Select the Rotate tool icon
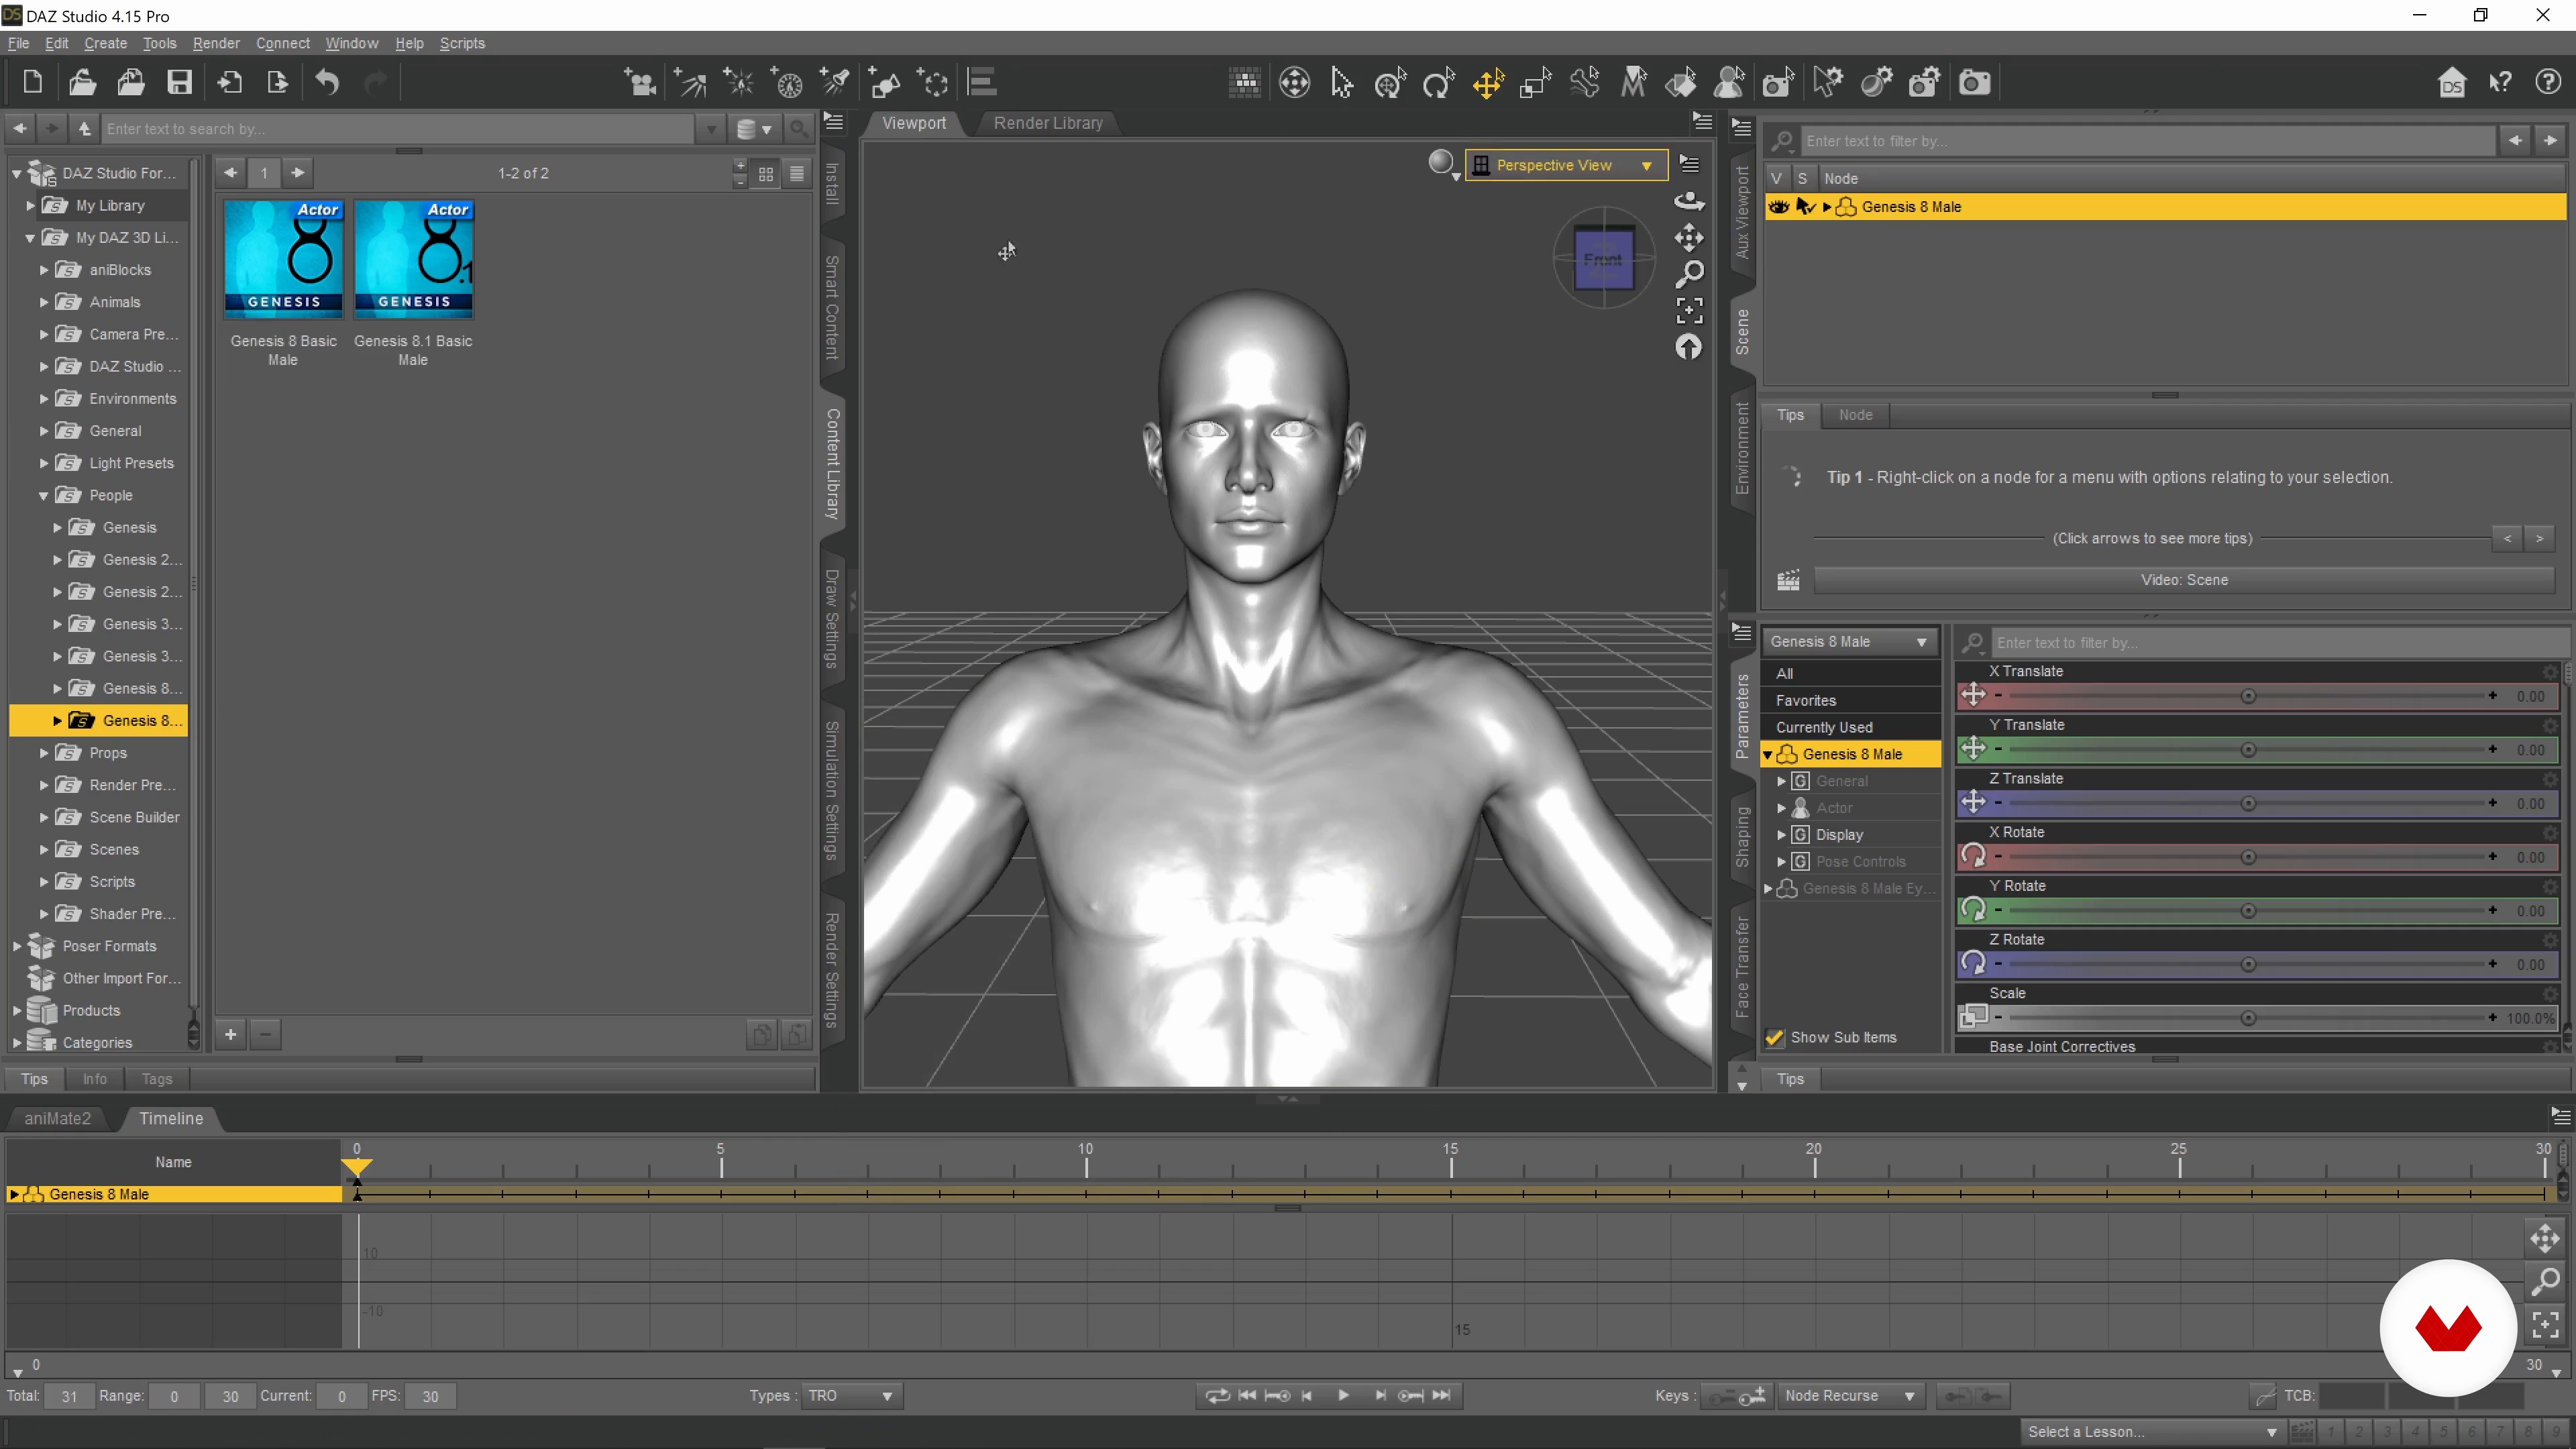 pyautogui.click(x=1438, y=83)
